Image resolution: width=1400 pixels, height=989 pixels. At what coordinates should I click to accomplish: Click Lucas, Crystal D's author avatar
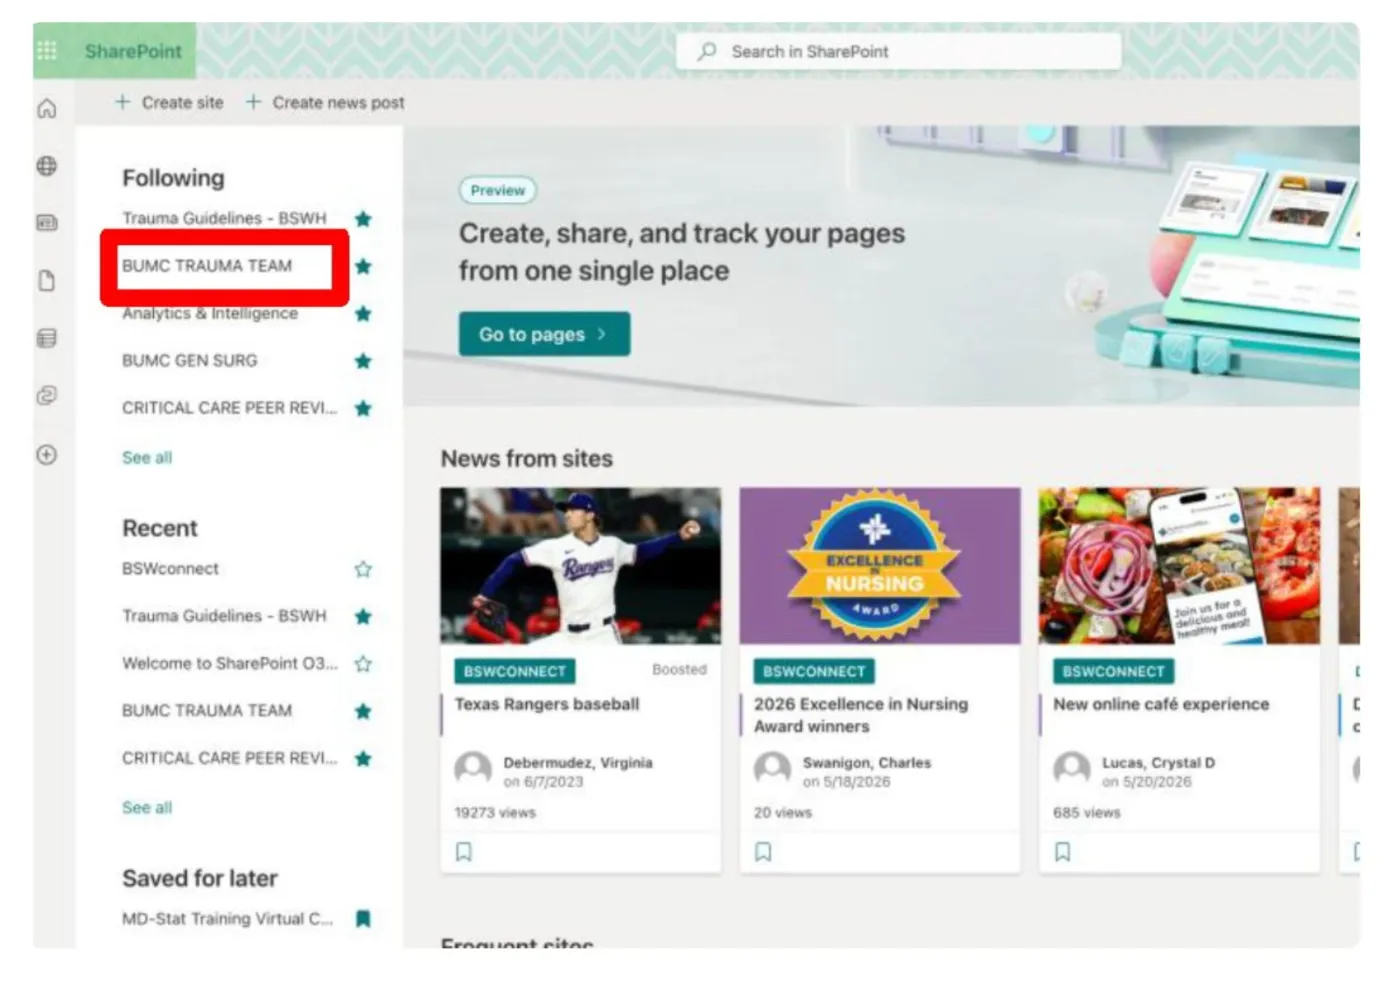(x=1072, y=770)
